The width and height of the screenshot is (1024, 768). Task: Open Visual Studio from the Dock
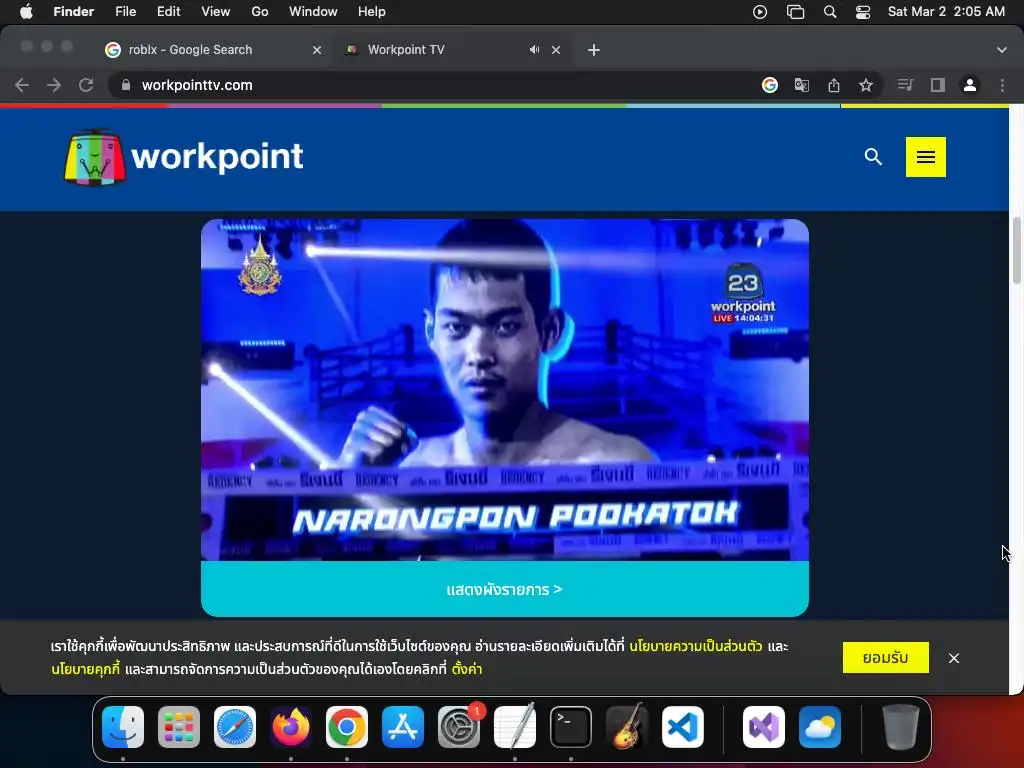pos(764,727)
